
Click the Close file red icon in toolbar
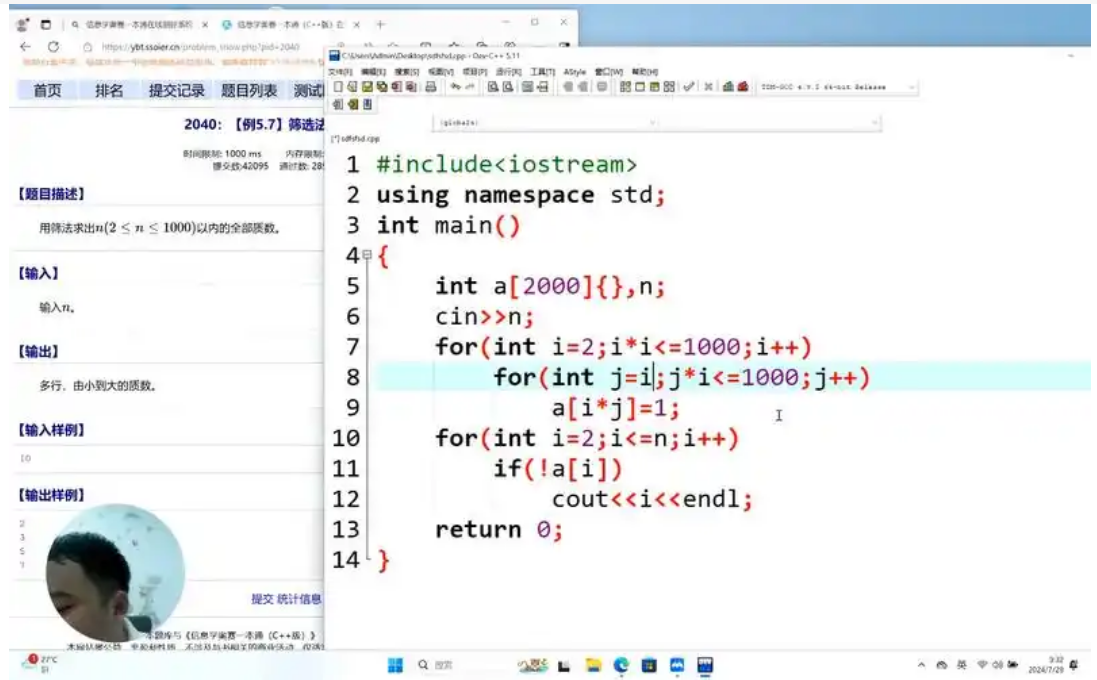(397, 87)
